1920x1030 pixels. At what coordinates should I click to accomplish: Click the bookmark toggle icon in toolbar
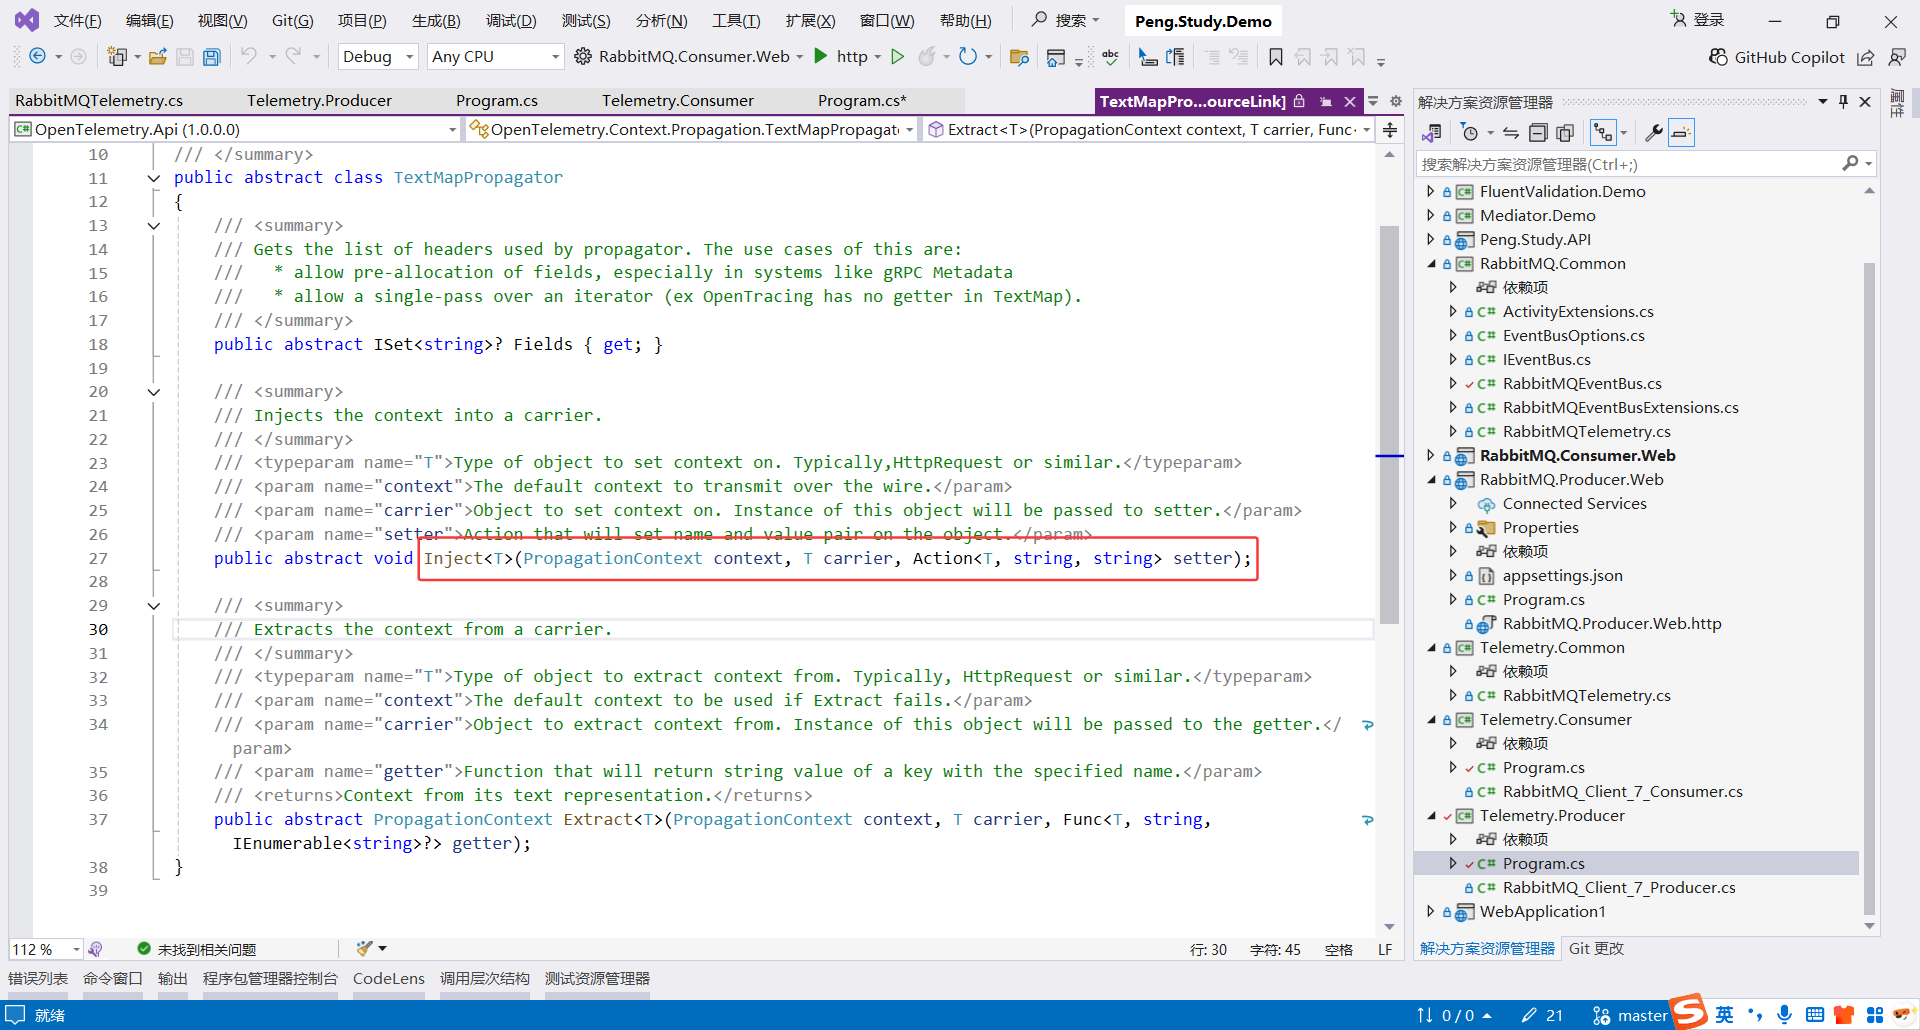(x=1275, y=57)
